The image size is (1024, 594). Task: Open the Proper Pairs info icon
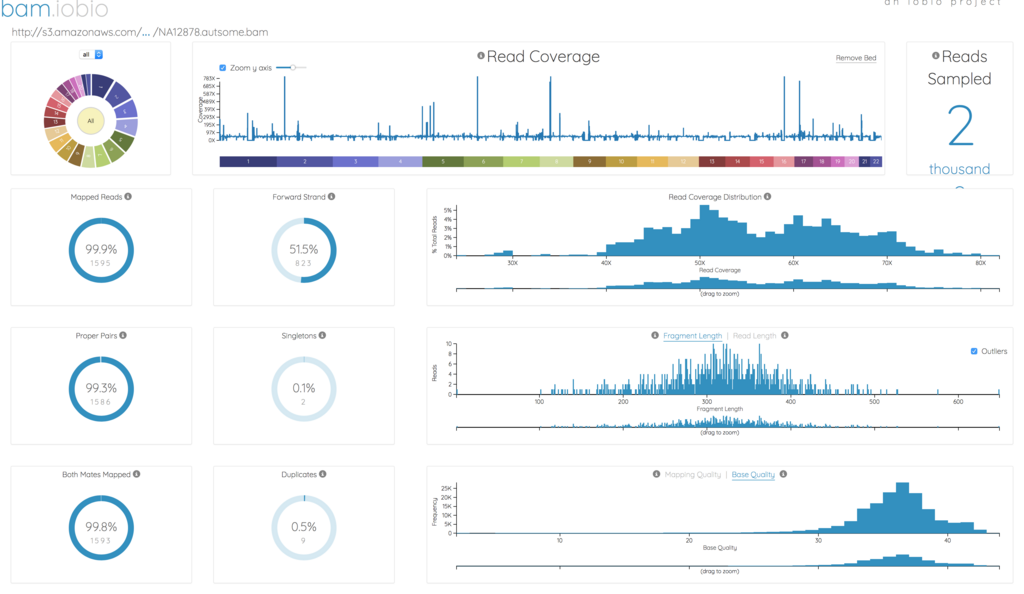(123, 336)
